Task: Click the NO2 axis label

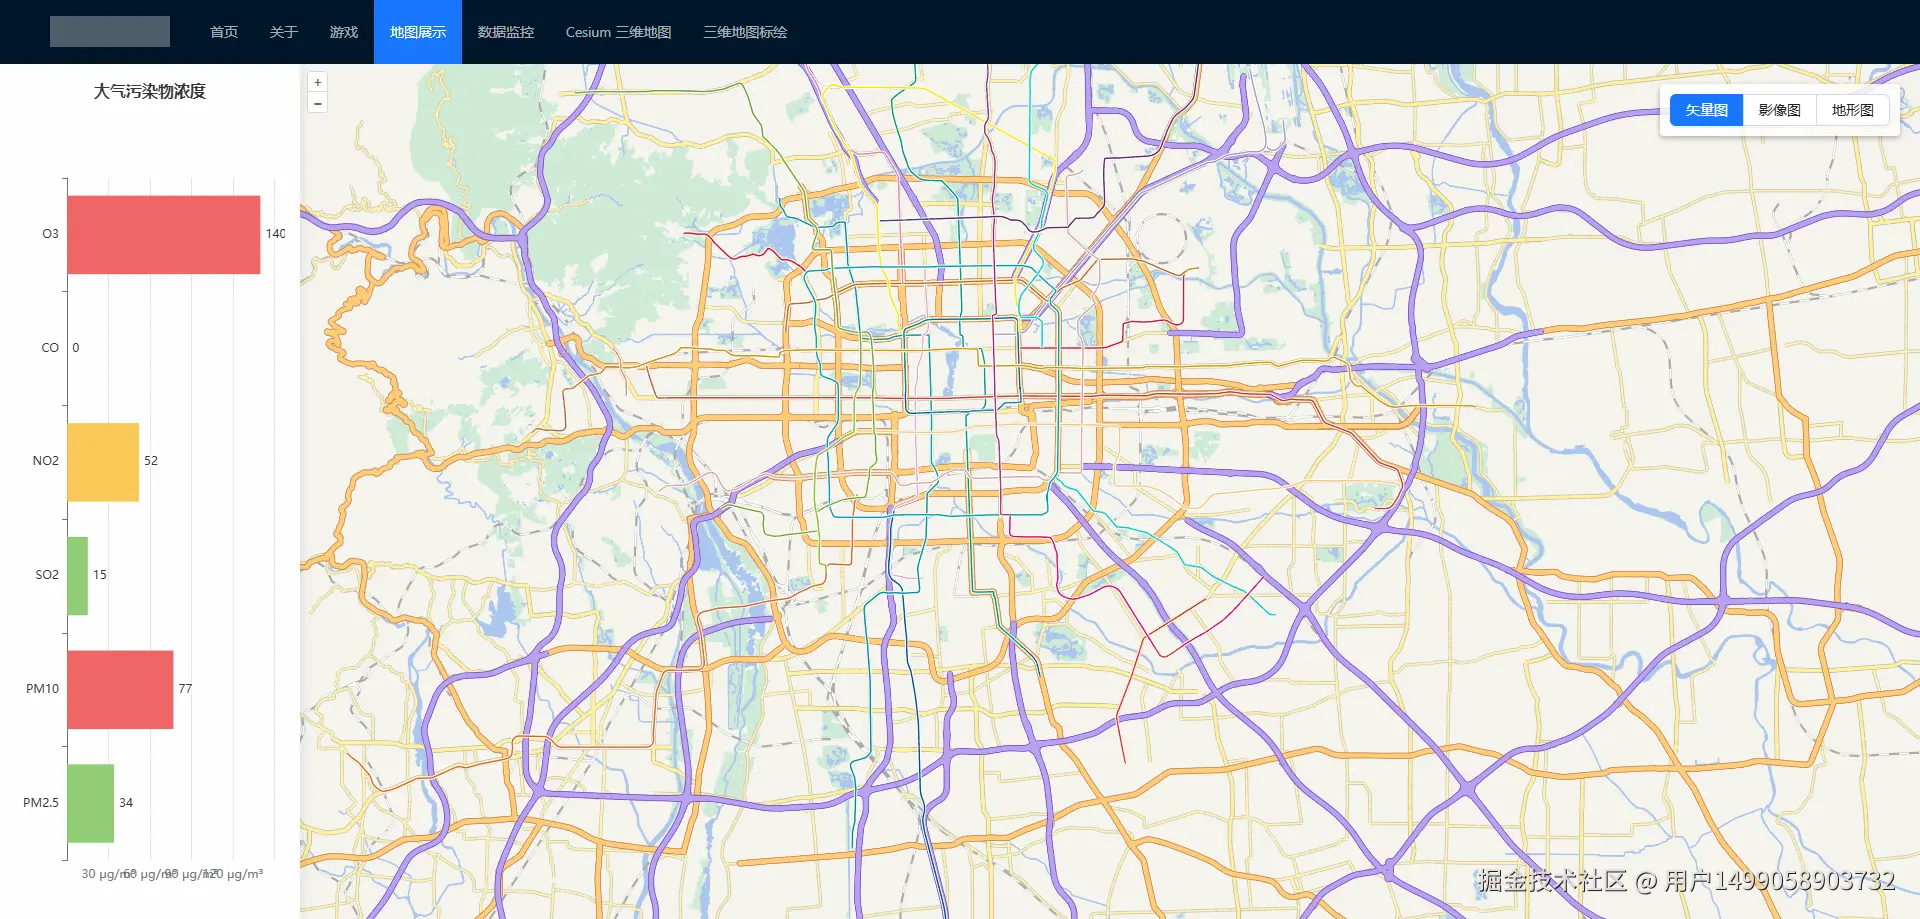Action: click(46, 461)
